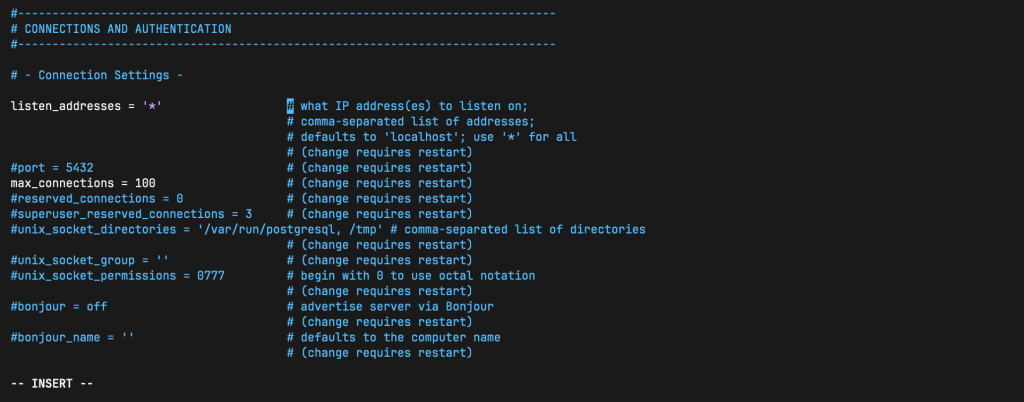Click the 'advertise server via Bonjour' comment
The image size is (1024, 402).
click(x=397, y=306)
